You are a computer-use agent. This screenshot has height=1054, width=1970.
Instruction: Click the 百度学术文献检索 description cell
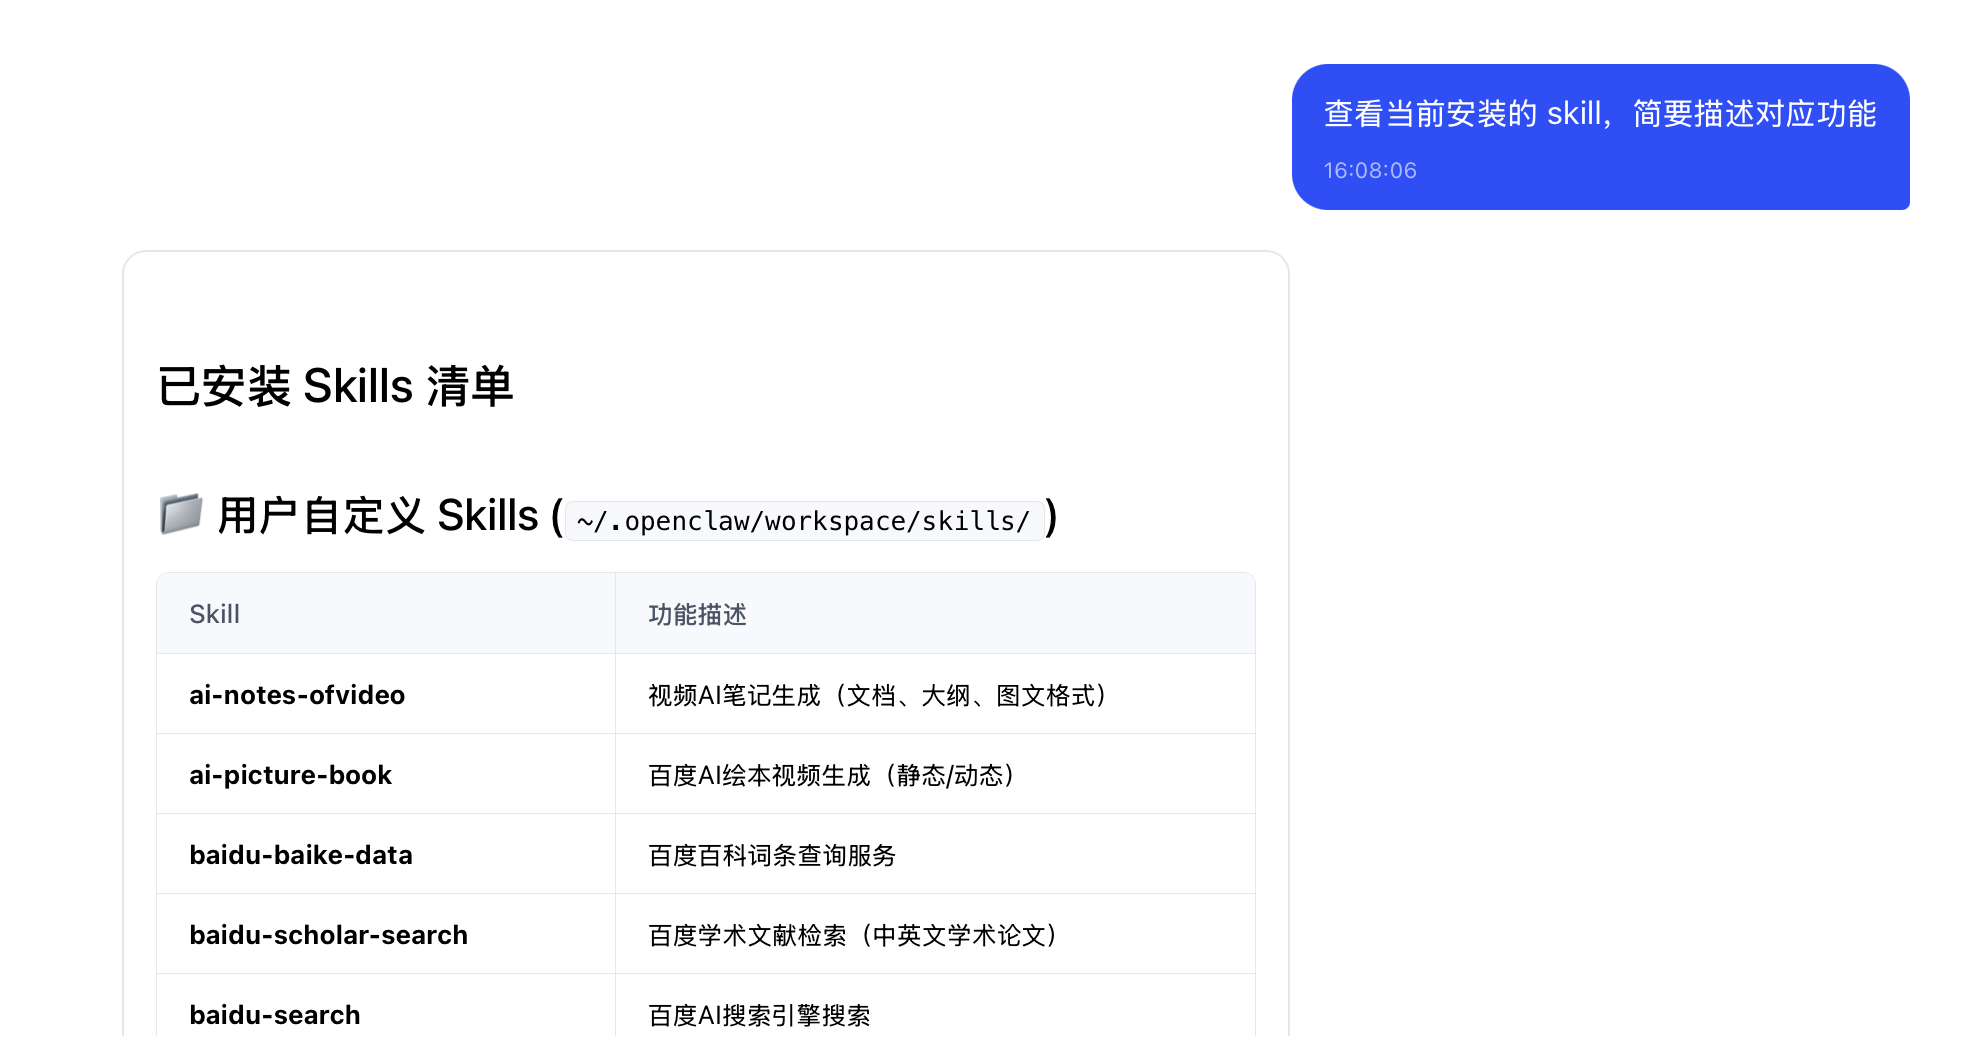pyautogui.click(x=852, y=935)
